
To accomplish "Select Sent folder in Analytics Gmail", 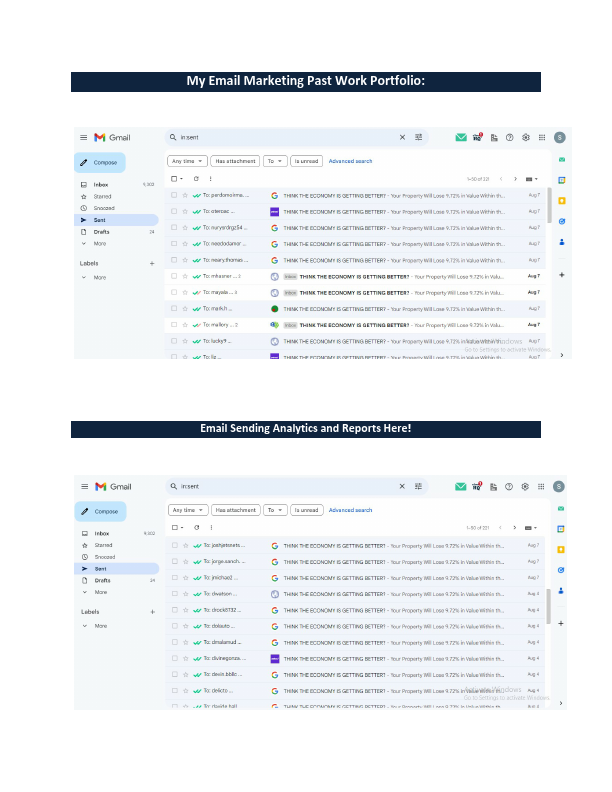I will pyautogui.click(x=118, y=569).
